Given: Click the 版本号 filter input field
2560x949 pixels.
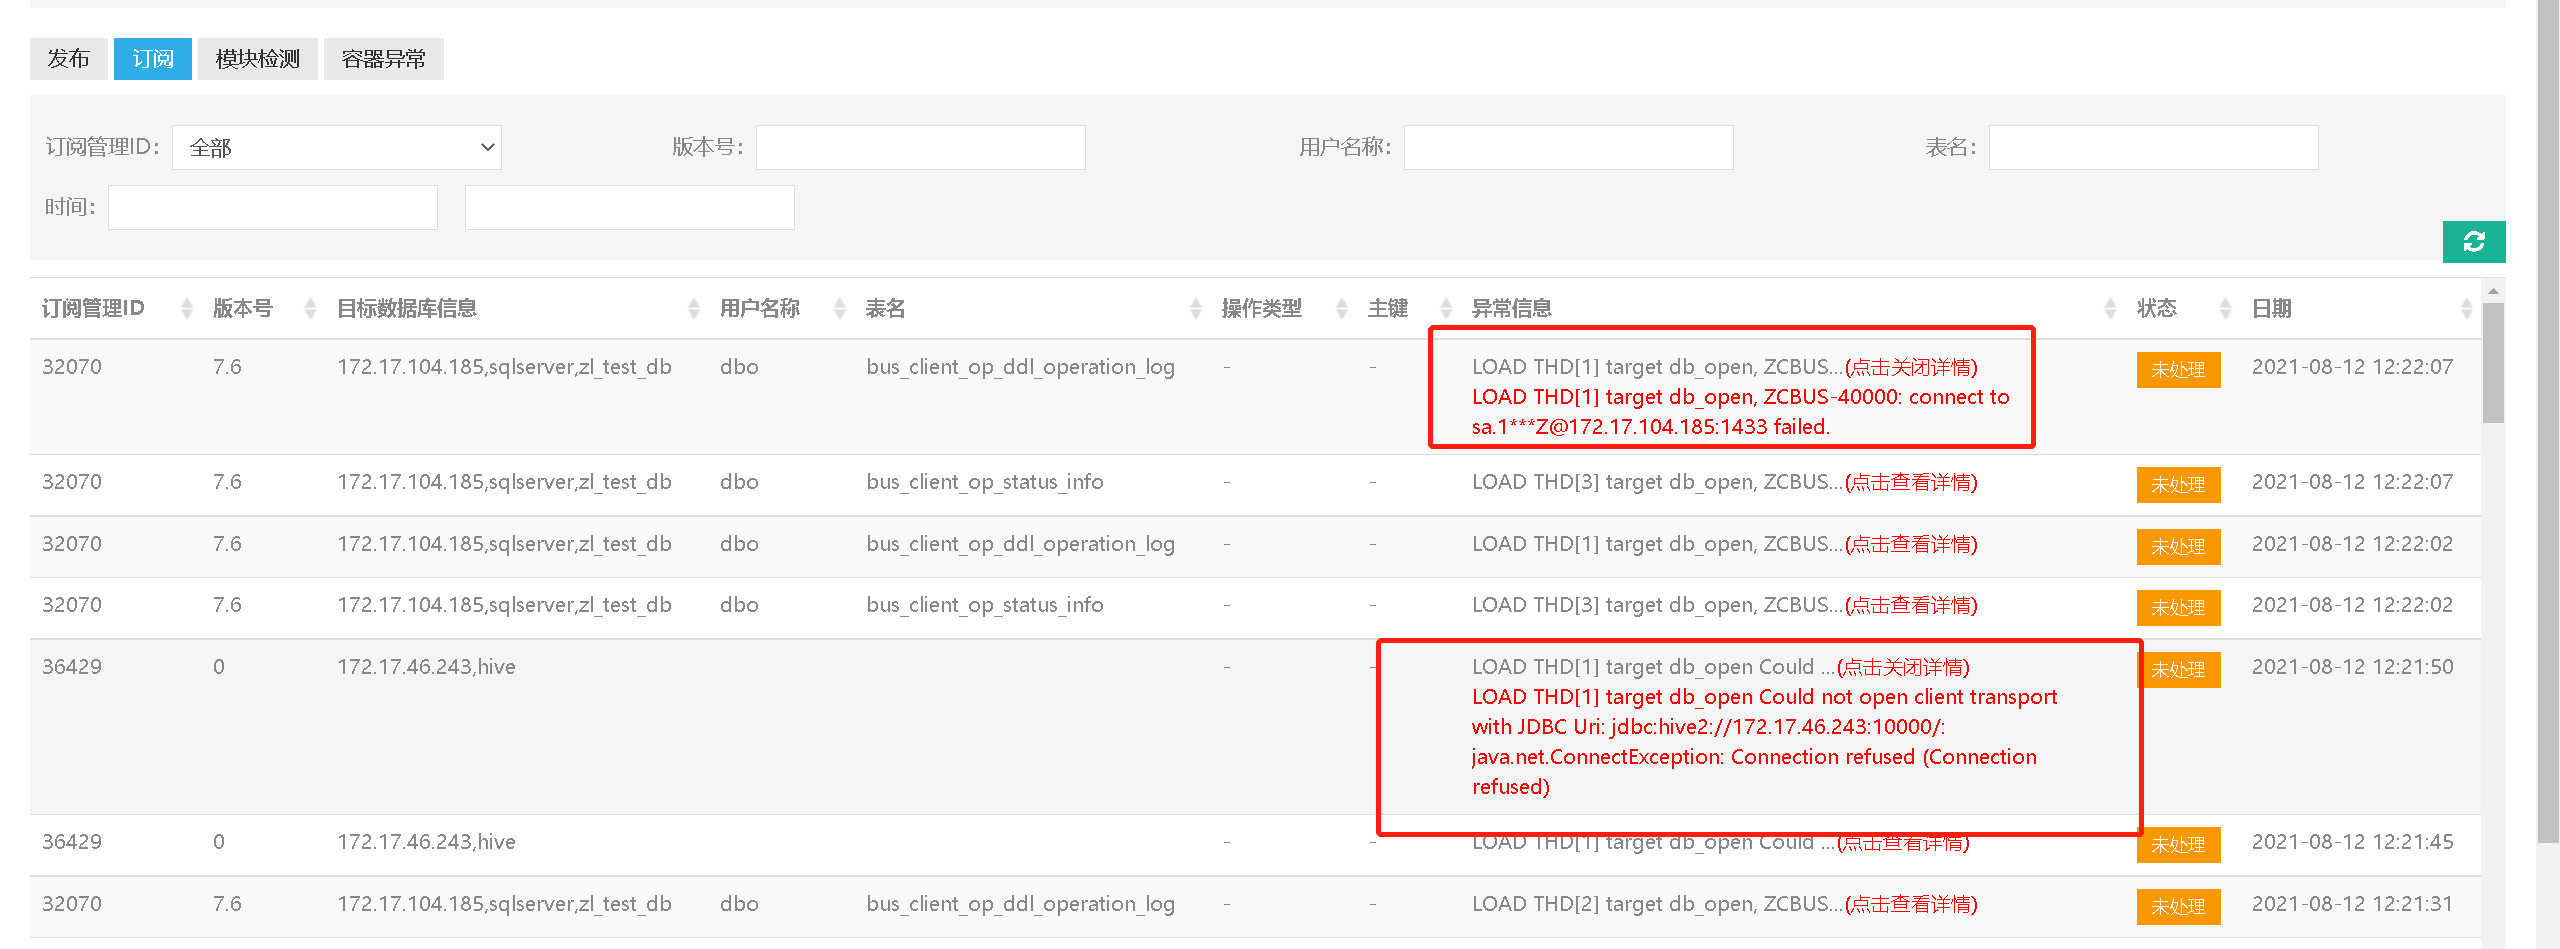Looking at the screenshot, I should 920,148.
